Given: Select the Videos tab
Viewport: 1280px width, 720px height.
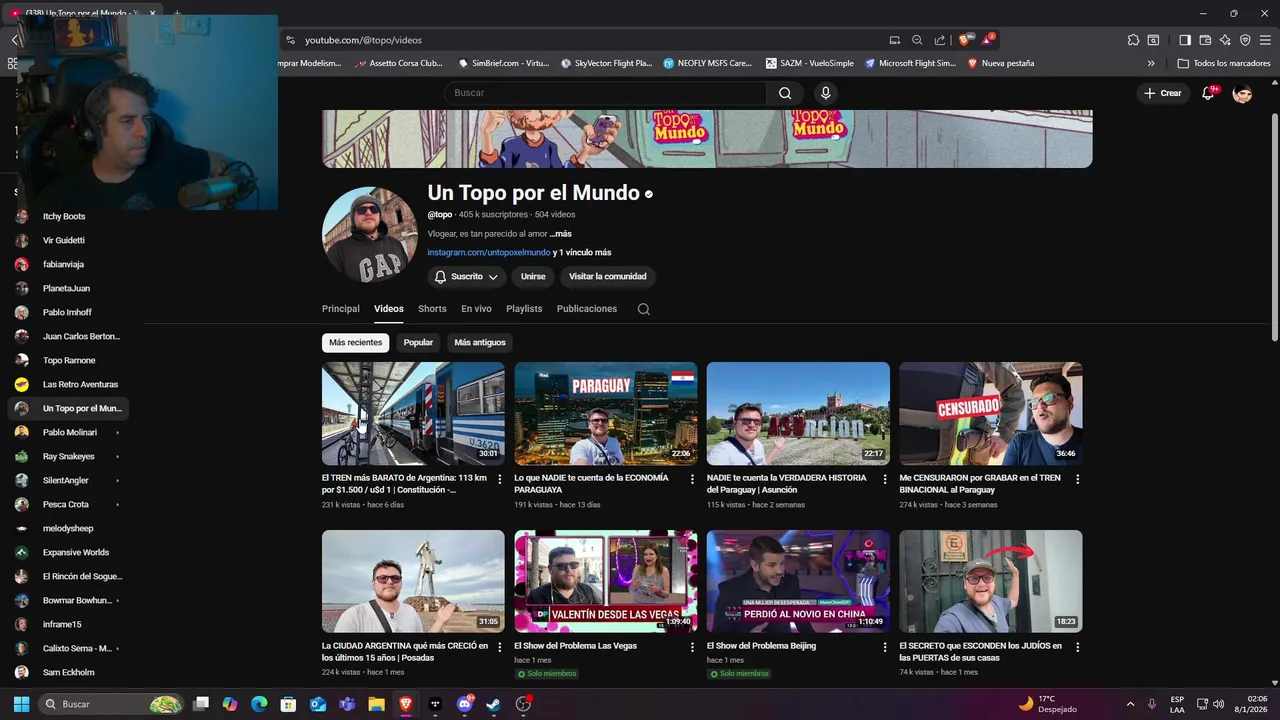Looking at the screenshot, I should click(x=389, y=309).
